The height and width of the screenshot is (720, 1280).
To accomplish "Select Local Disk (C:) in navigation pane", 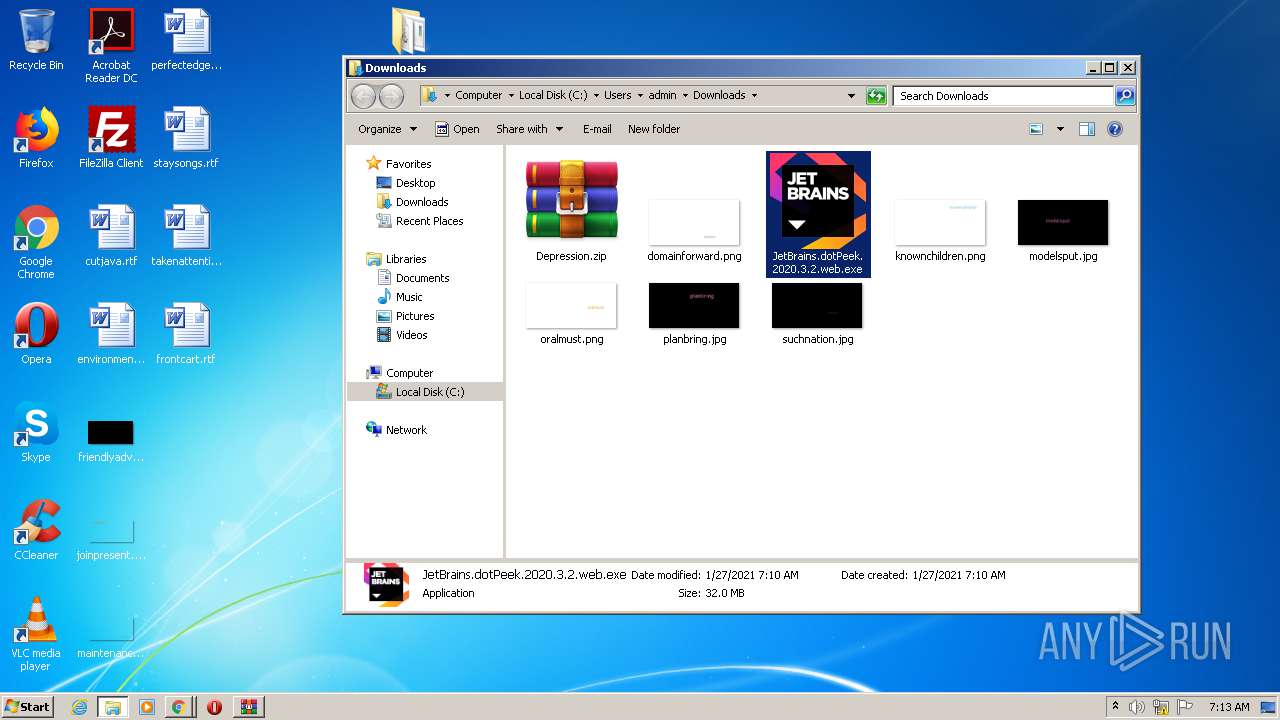I will click(425, 392).
